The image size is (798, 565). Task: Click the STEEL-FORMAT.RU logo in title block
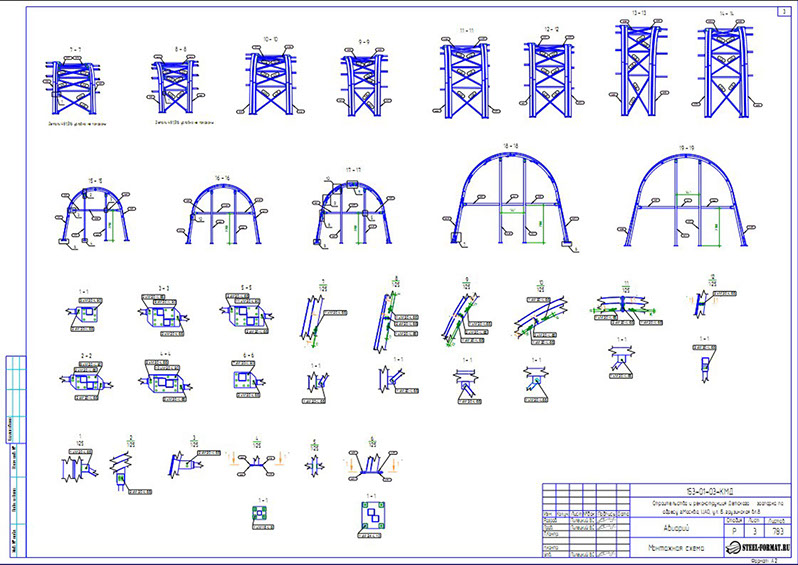pyautogui.click(x=758, y=548)
